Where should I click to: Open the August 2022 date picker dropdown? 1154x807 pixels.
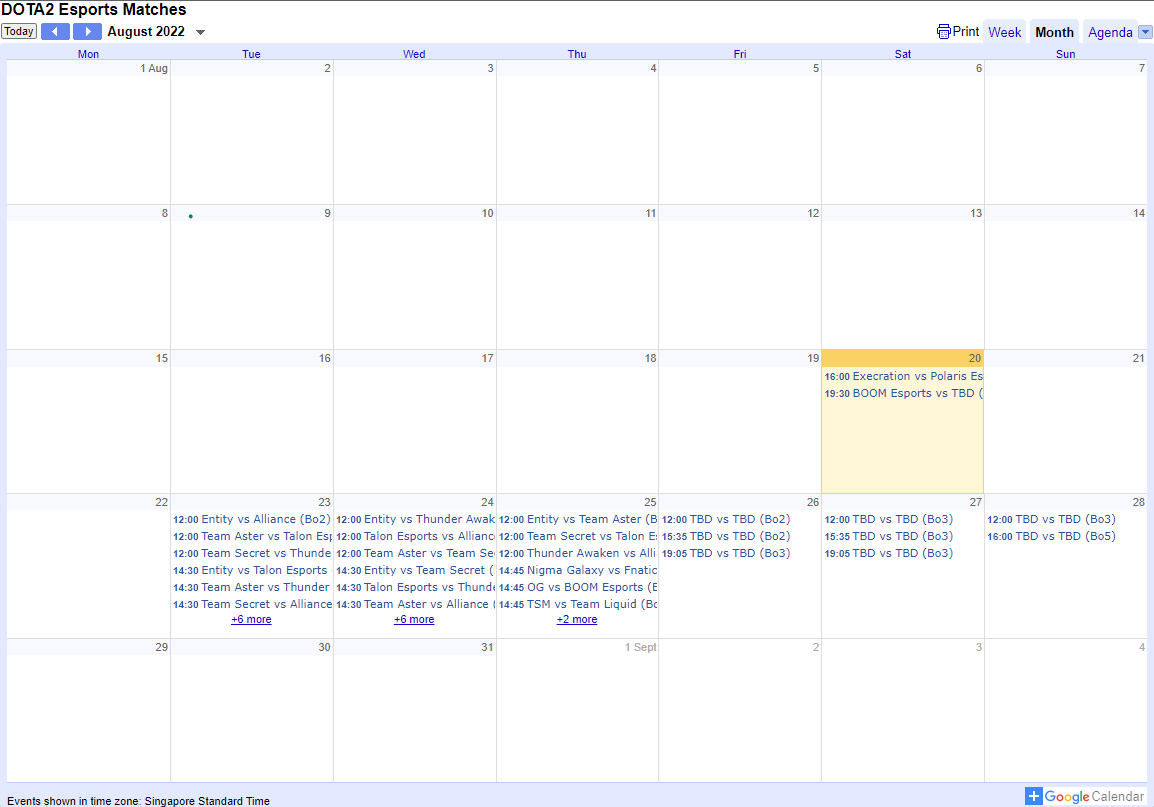(200, 32)
